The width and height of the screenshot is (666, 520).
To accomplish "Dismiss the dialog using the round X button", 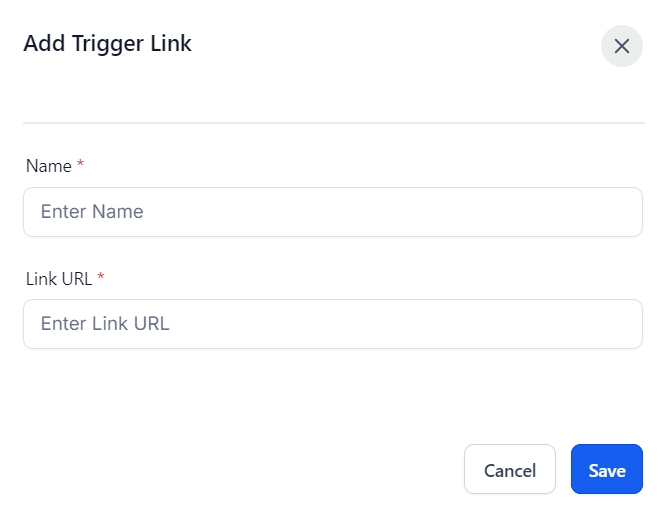I will (621, 46).
